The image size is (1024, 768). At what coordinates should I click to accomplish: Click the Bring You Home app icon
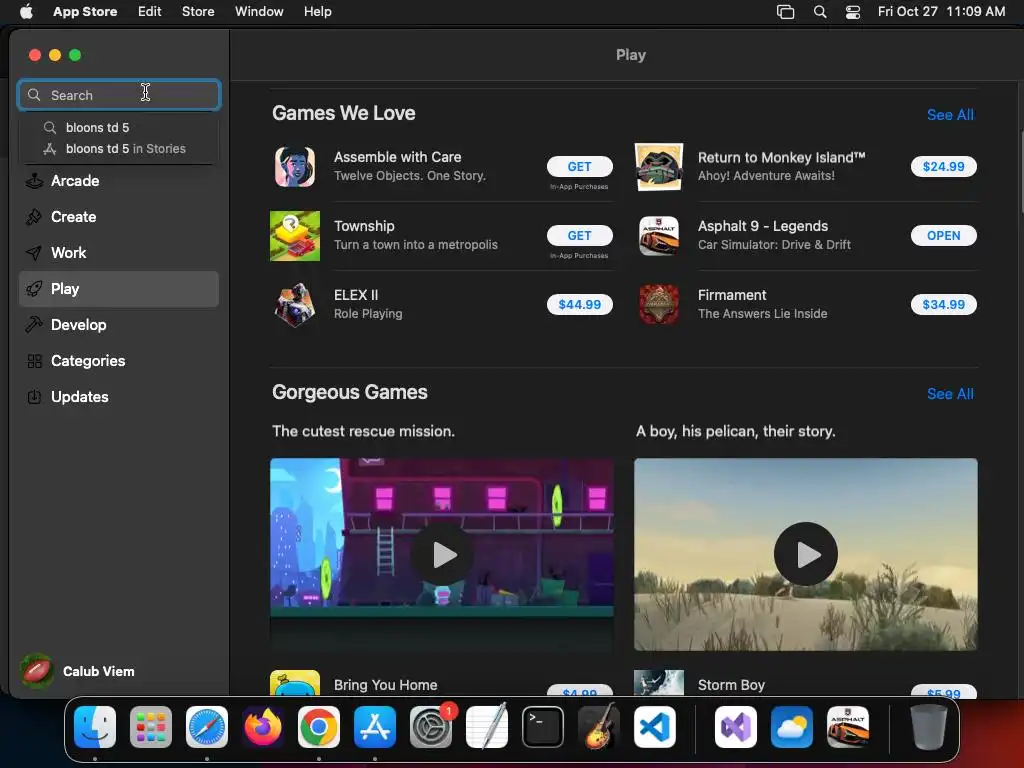tap(295, 682)
